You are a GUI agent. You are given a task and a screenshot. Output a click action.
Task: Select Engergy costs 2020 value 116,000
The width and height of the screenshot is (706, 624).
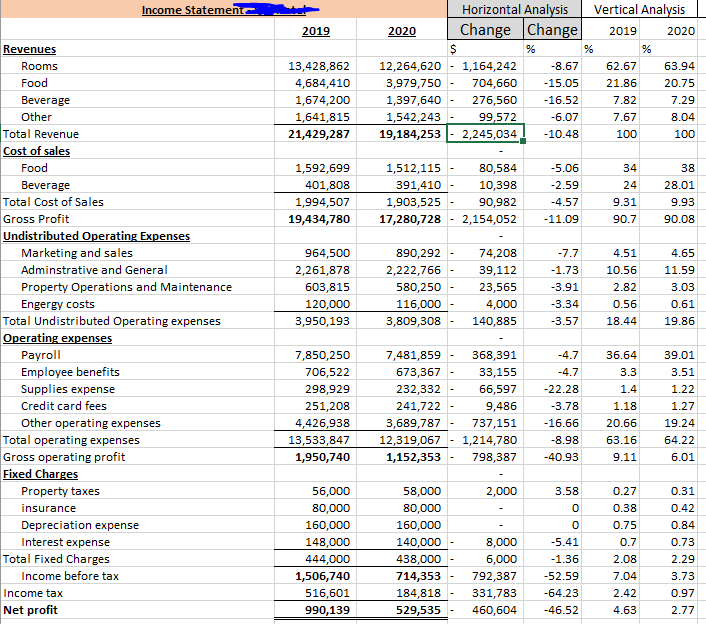tap(419, 304)
